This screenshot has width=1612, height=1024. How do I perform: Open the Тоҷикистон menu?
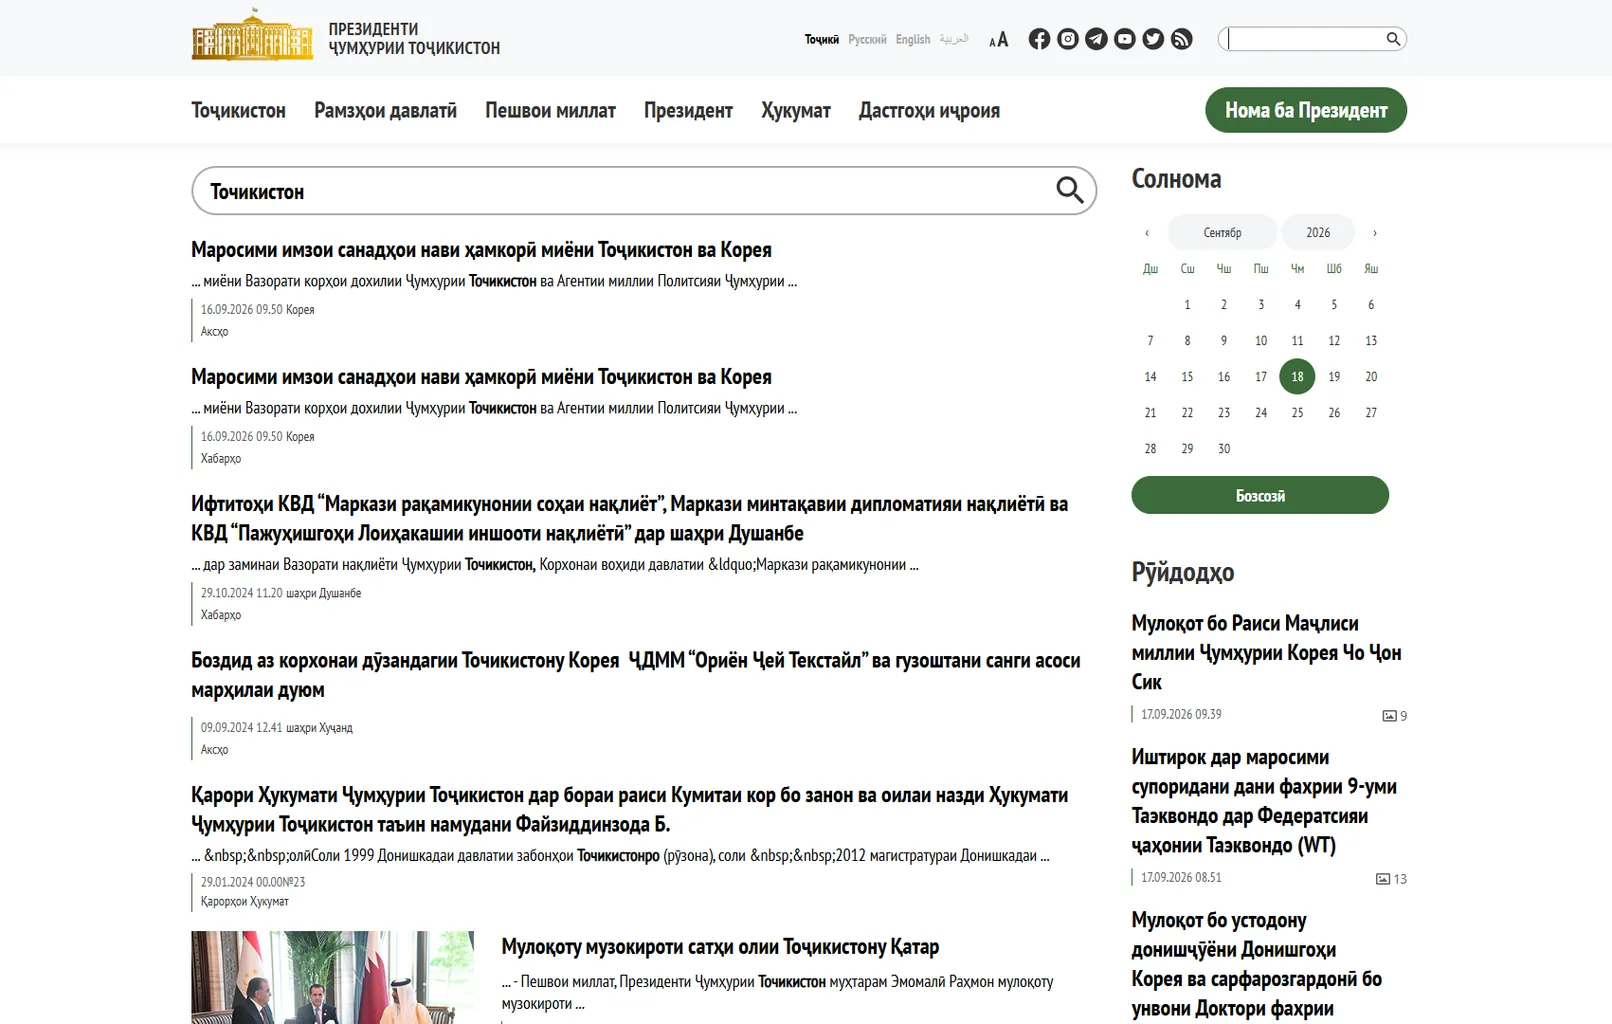click(x=238, y=110)
